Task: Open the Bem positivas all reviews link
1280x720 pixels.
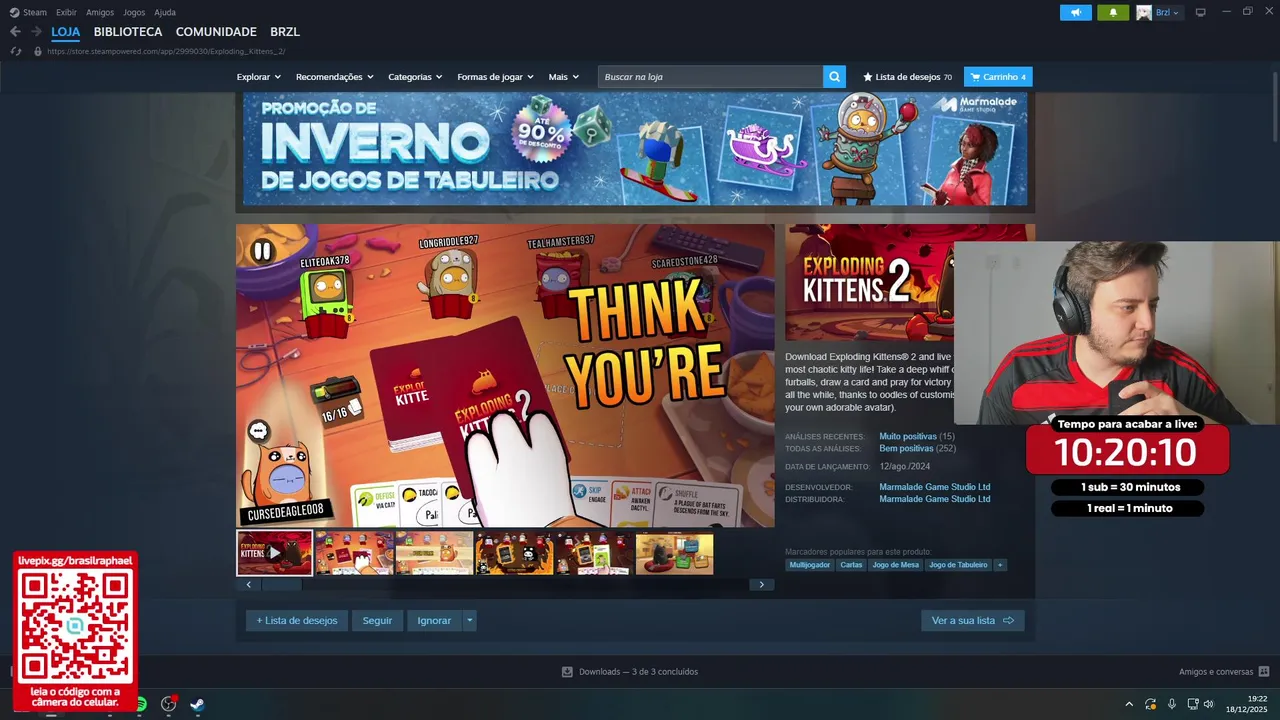Action: [906, 448]
